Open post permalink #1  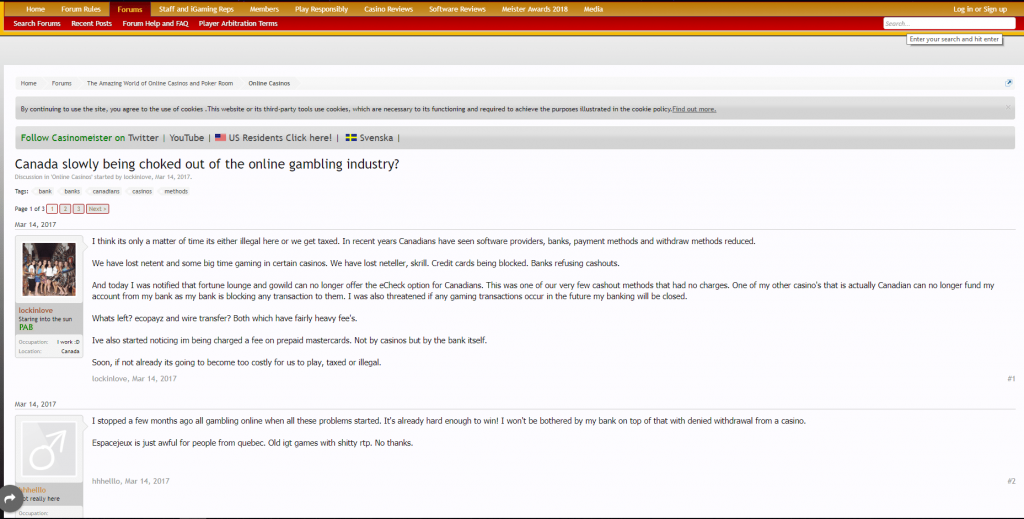coord(1011,379)
